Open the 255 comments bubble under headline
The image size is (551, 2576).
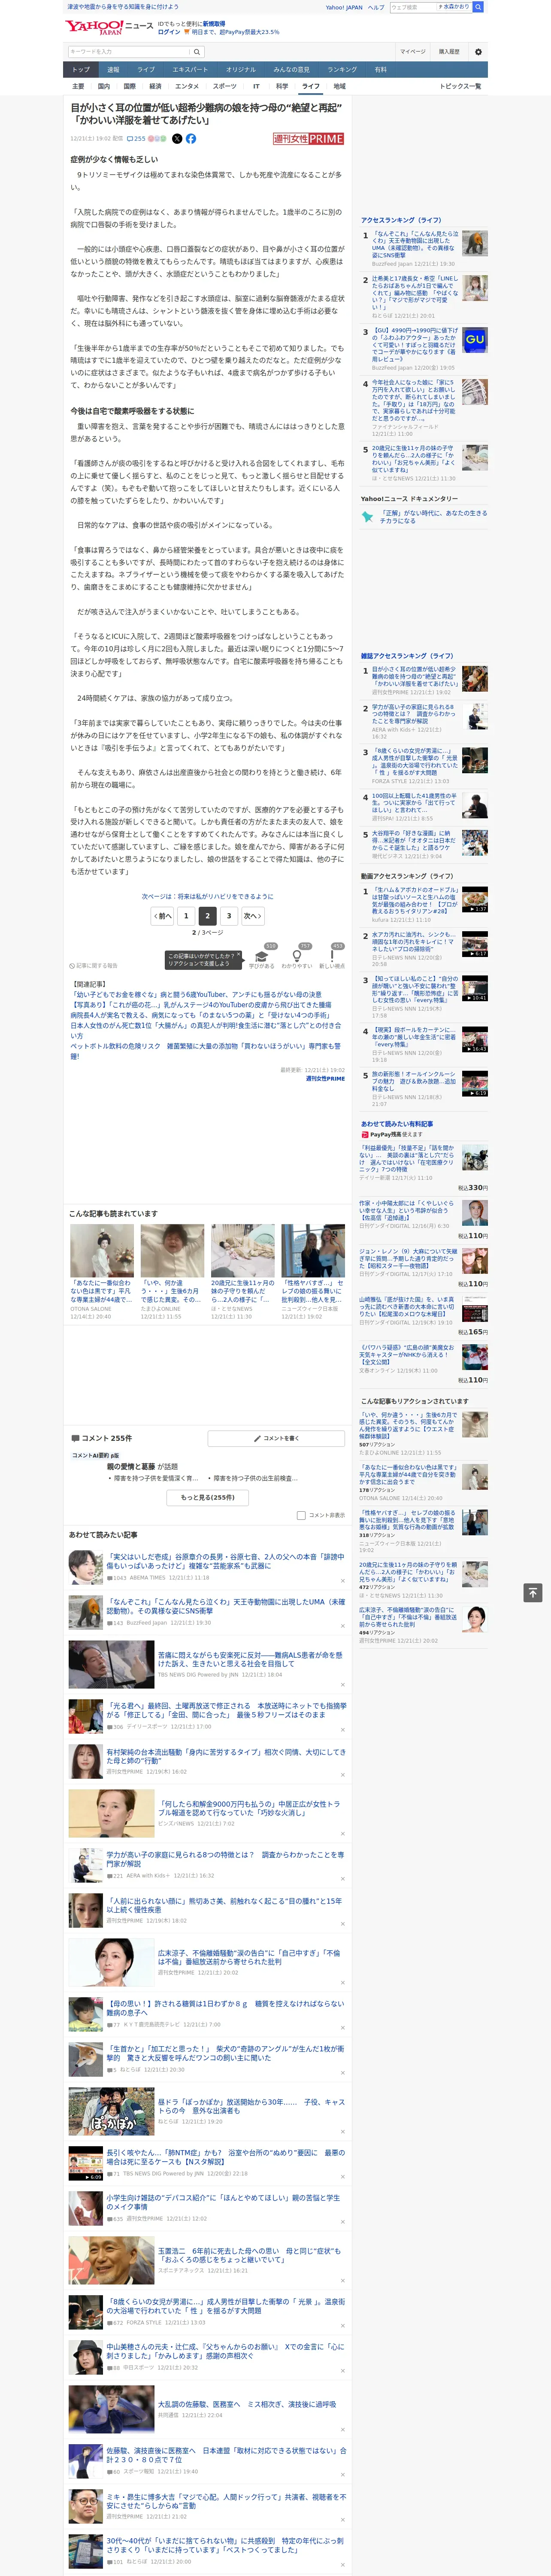(137, 139)
